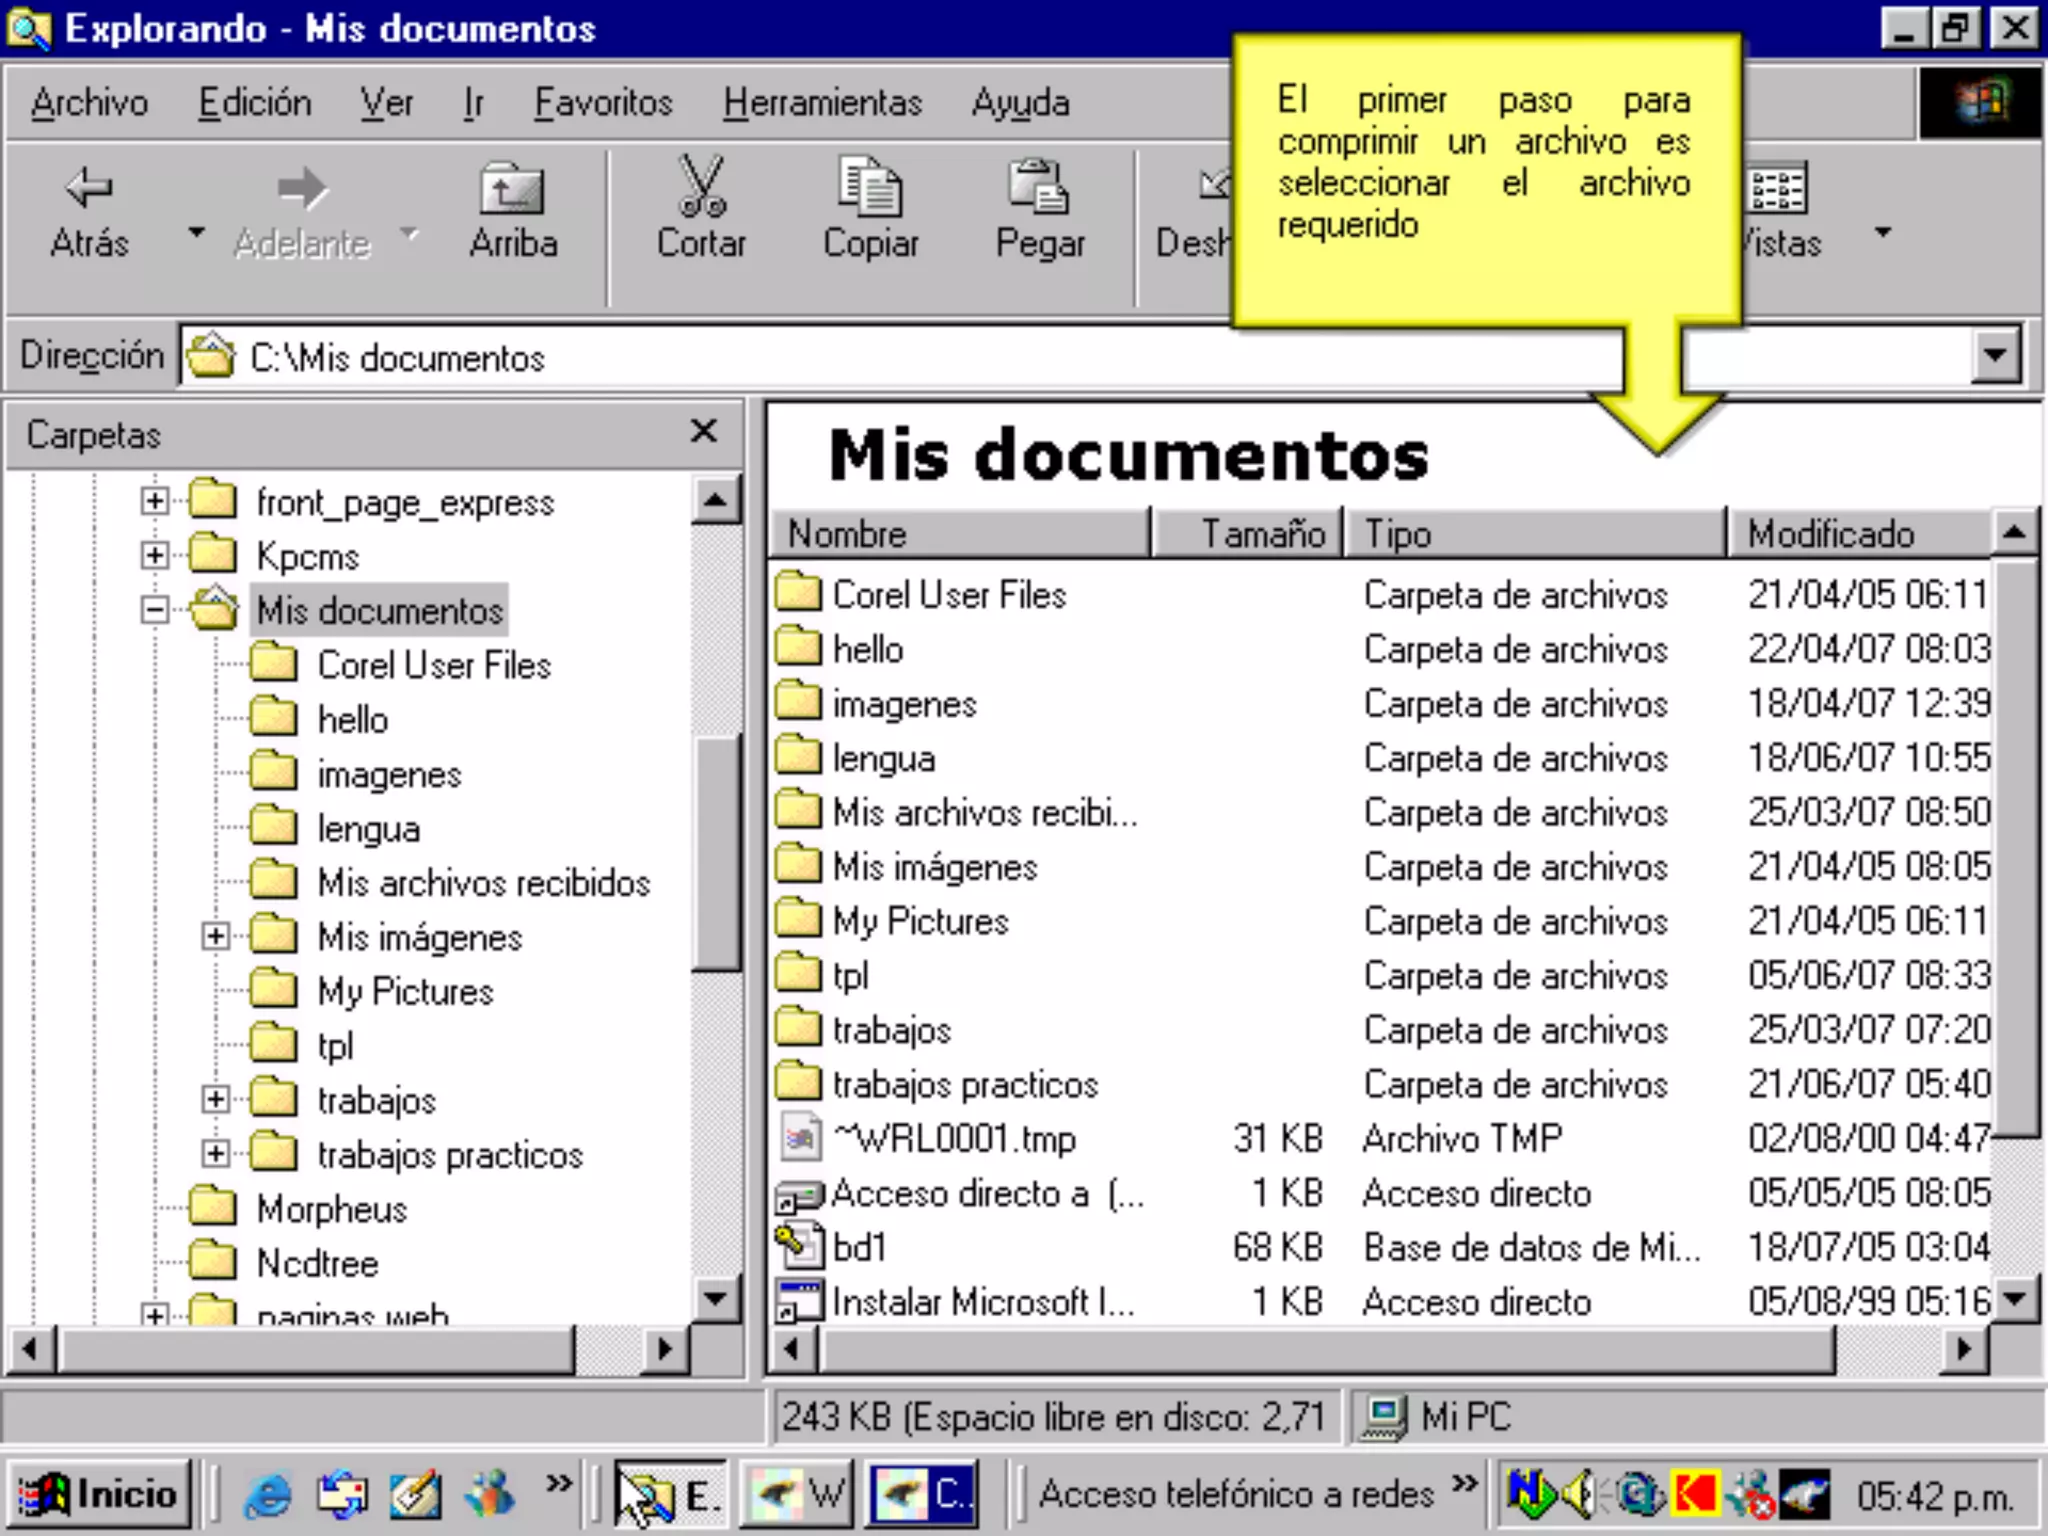Select the bd1 database file icon
The height and width of the screenshot is (1536, 2048).
click(x=799, y=1246)
